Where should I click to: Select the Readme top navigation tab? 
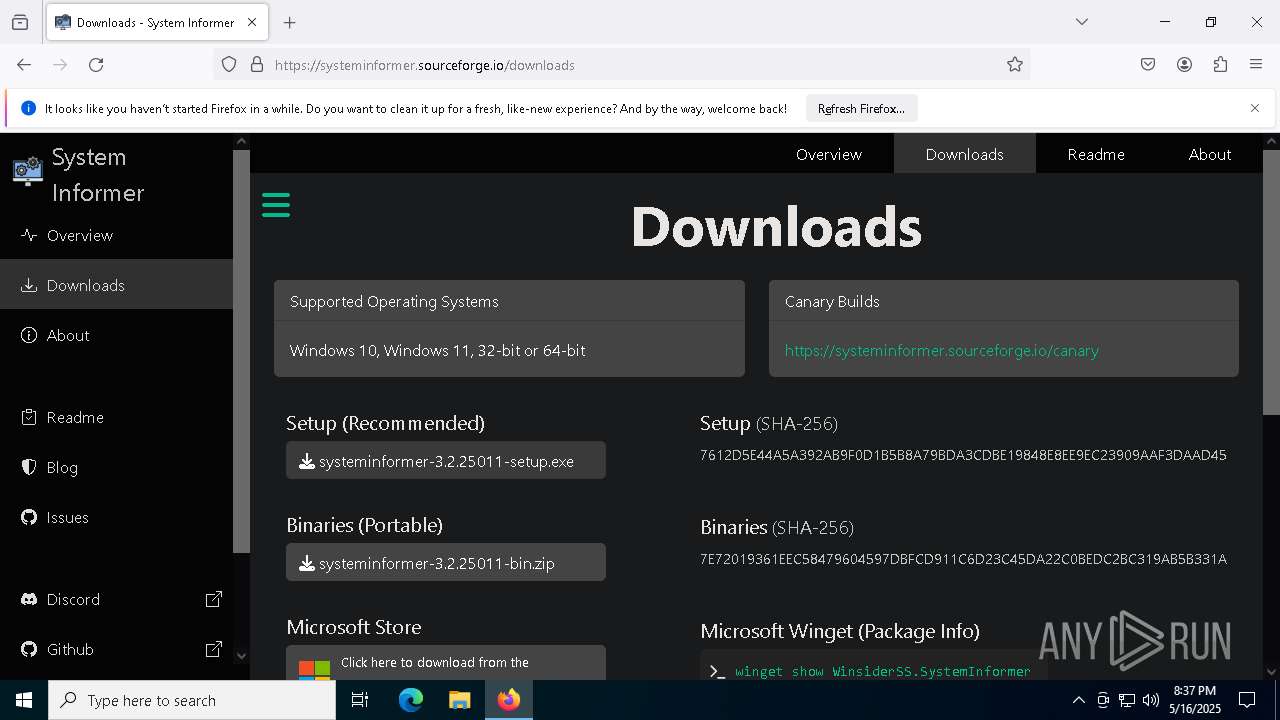[1096, 154]
